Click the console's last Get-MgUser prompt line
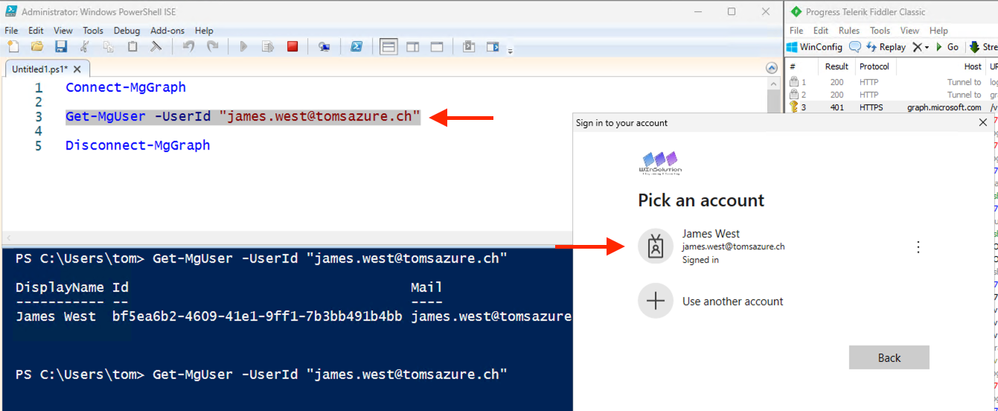Screen dimensions: 998x411 coord(262,375)
